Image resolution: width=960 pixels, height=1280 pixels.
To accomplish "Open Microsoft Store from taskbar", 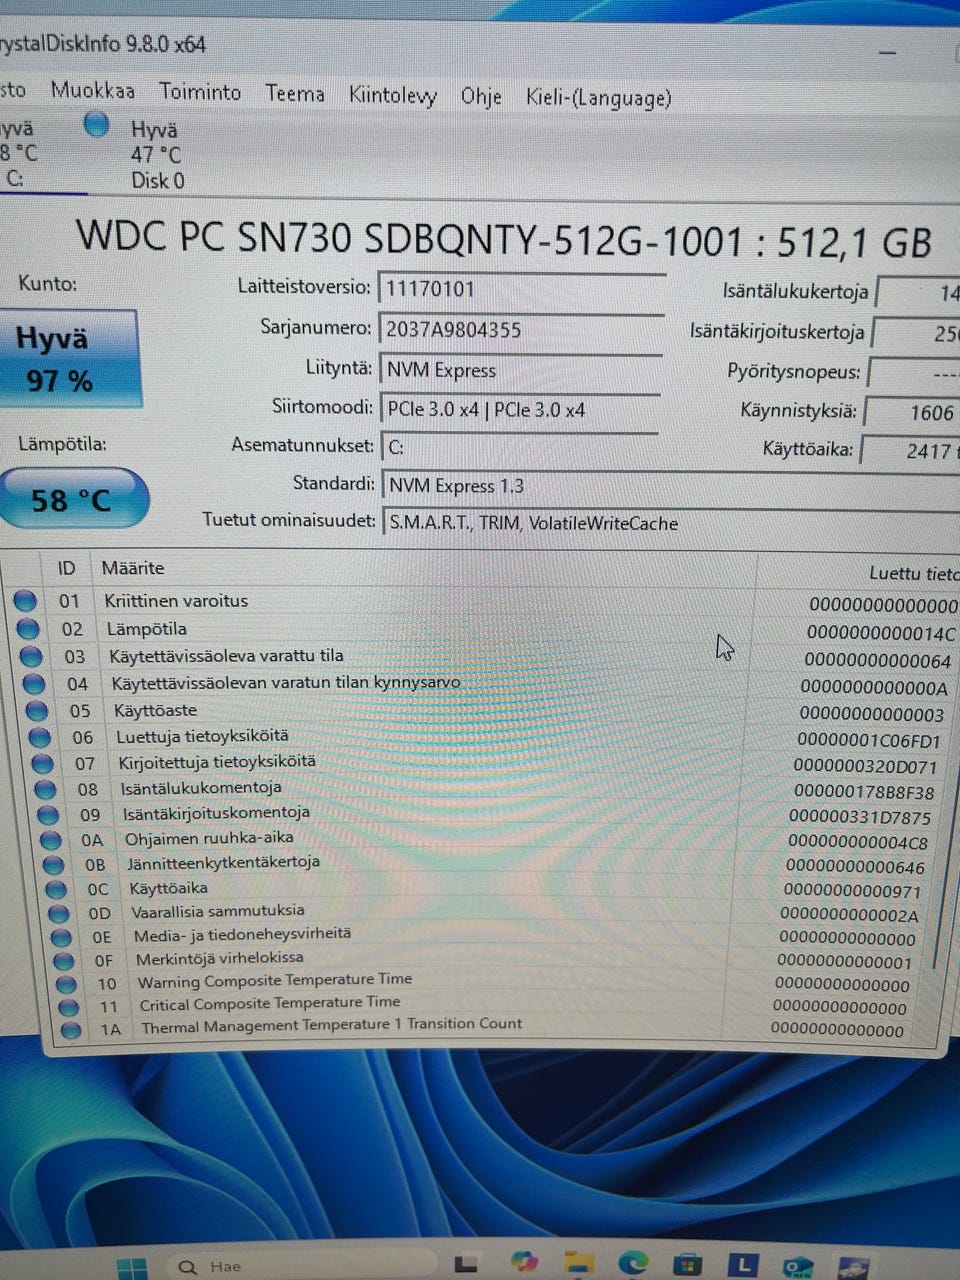I will (x=687, y=1266).
